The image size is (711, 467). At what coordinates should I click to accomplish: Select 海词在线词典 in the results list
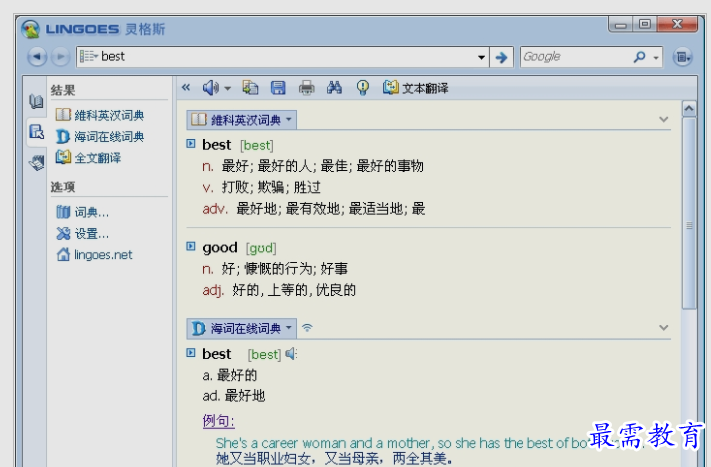100,136
